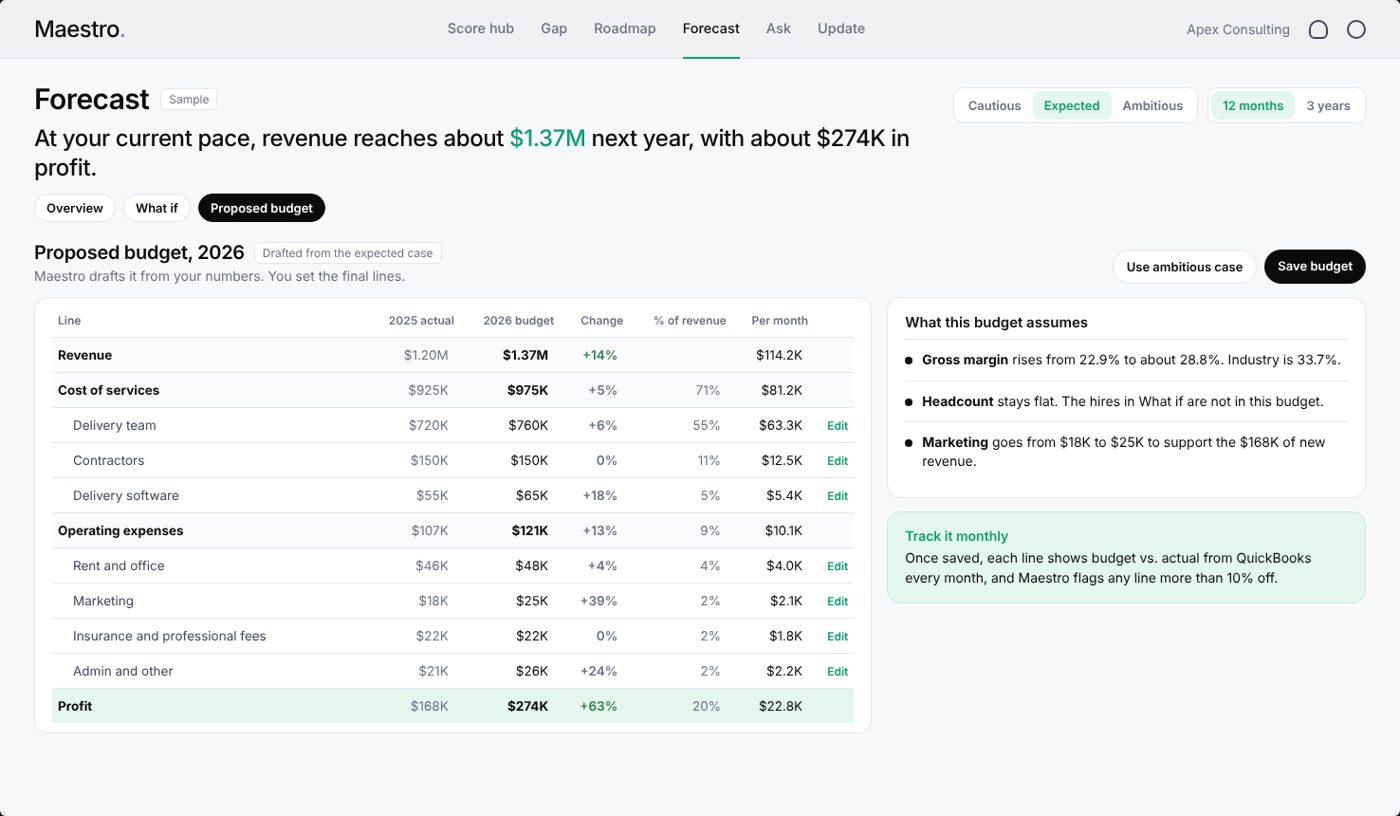Switch forecast scenario to Cautious
The image size is (1400, 816).
click(994, 106)
